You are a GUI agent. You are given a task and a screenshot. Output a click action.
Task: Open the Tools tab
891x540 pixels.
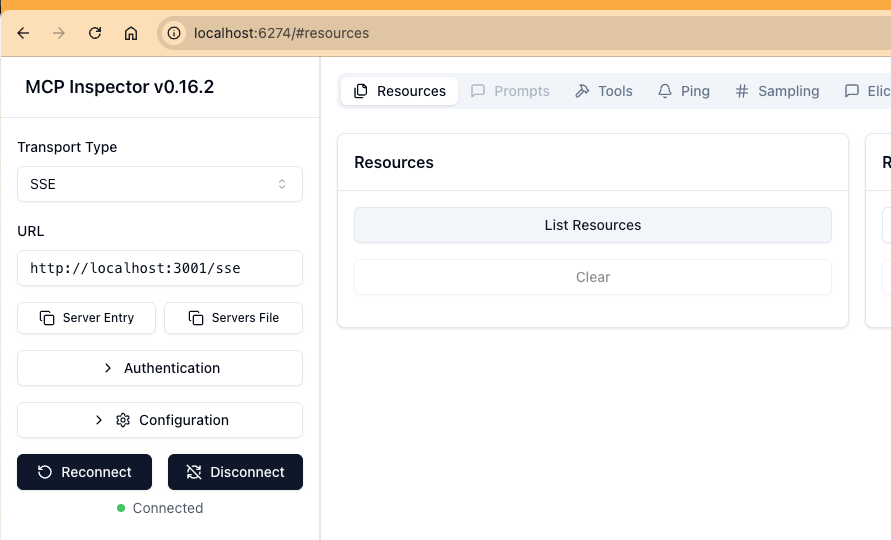603,91
